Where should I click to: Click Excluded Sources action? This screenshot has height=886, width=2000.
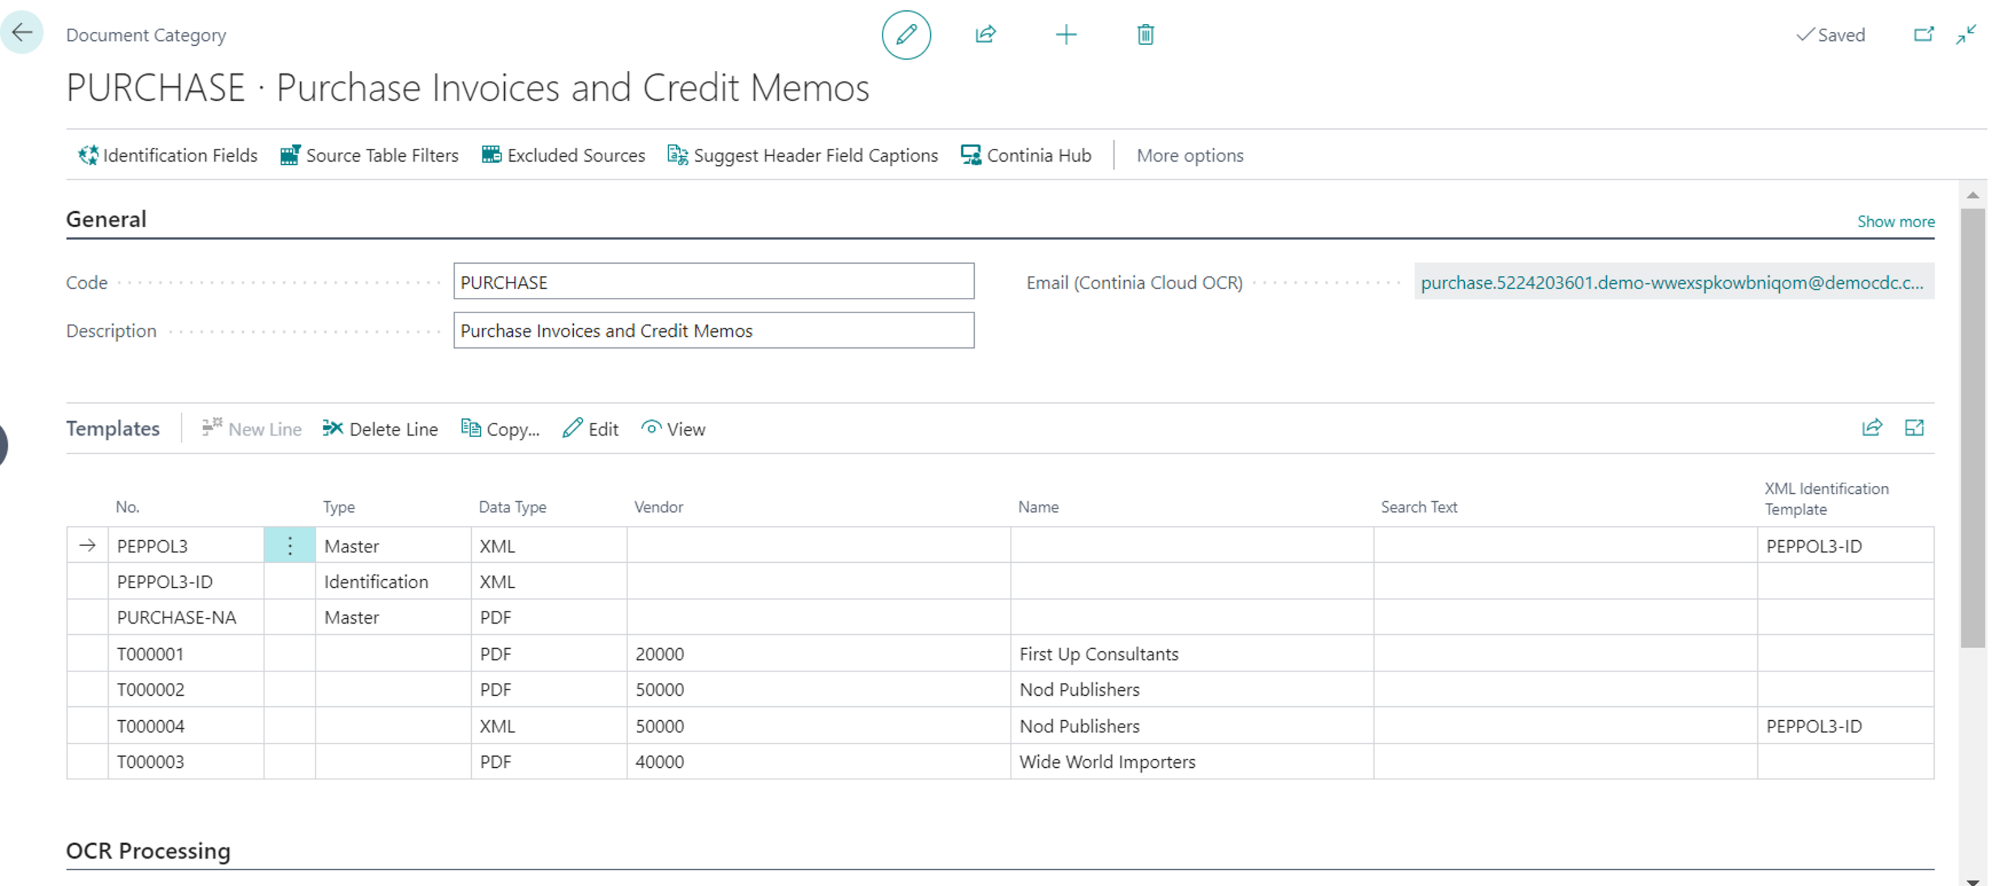pyautogui.click(x=563, y=155)
